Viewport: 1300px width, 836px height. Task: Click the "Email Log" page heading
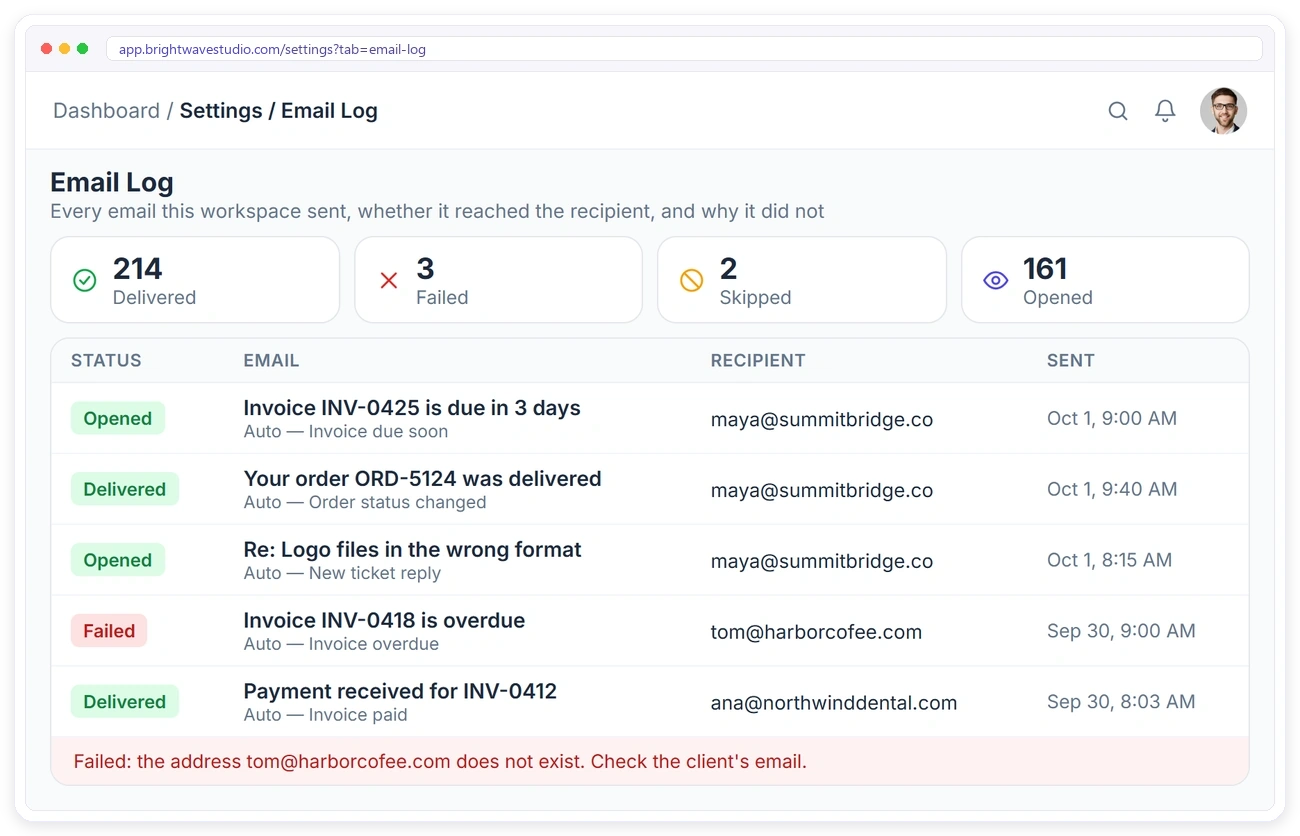coord(112,183)
